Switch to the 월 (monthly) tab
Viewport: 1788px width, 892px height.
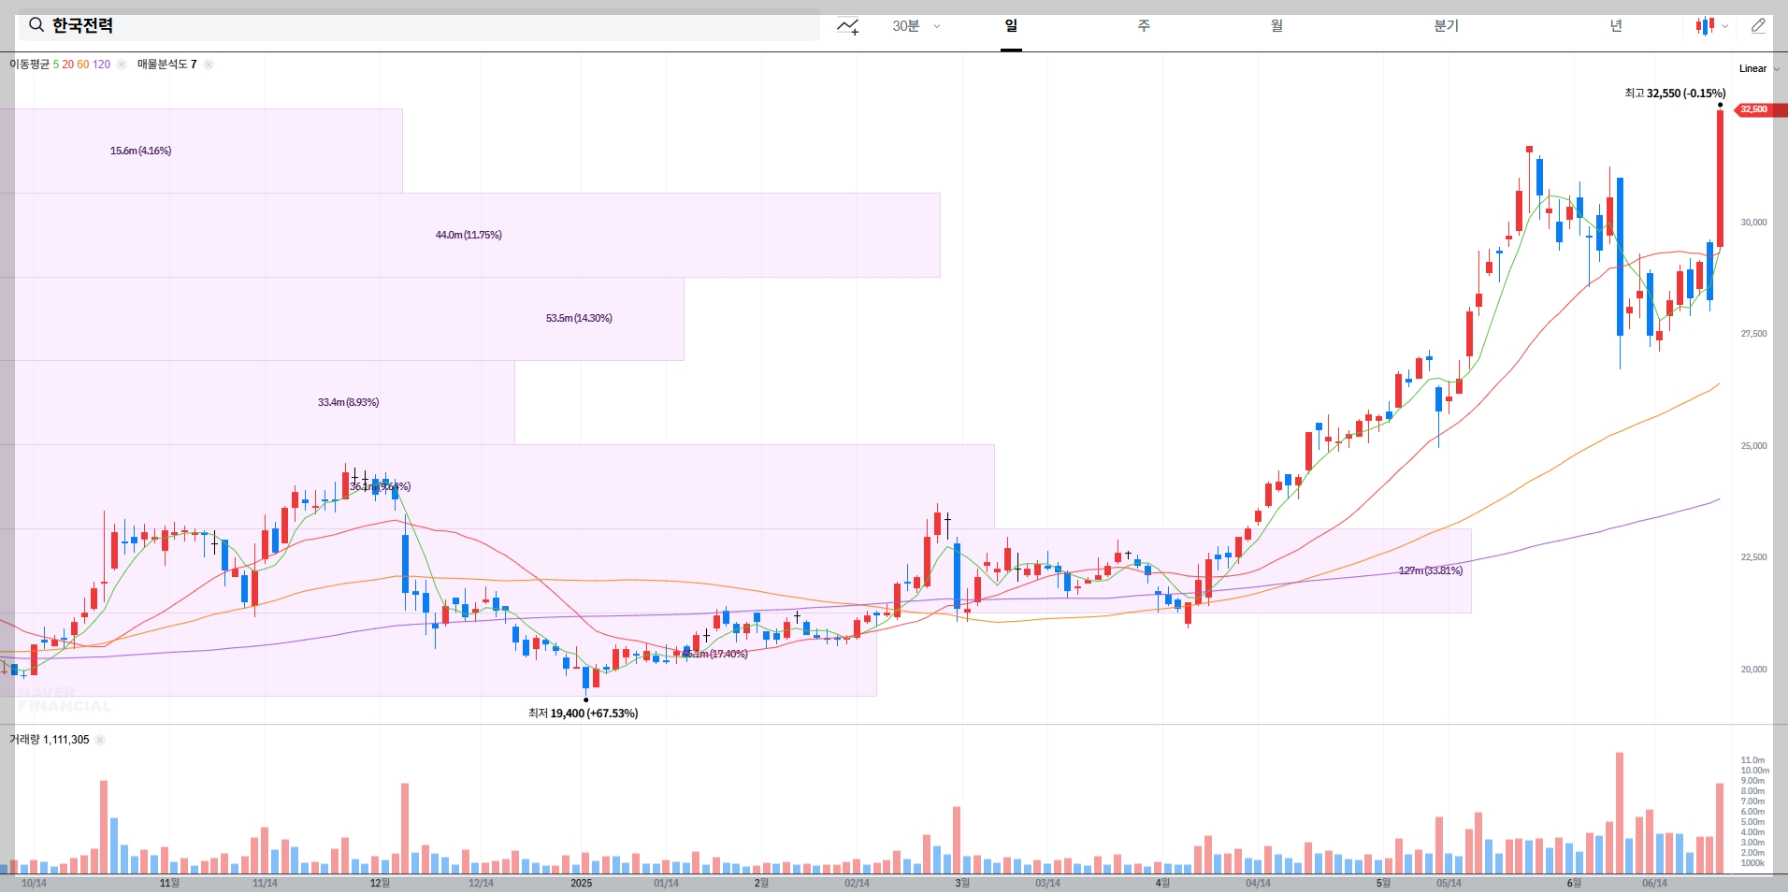click(1277, 26)
